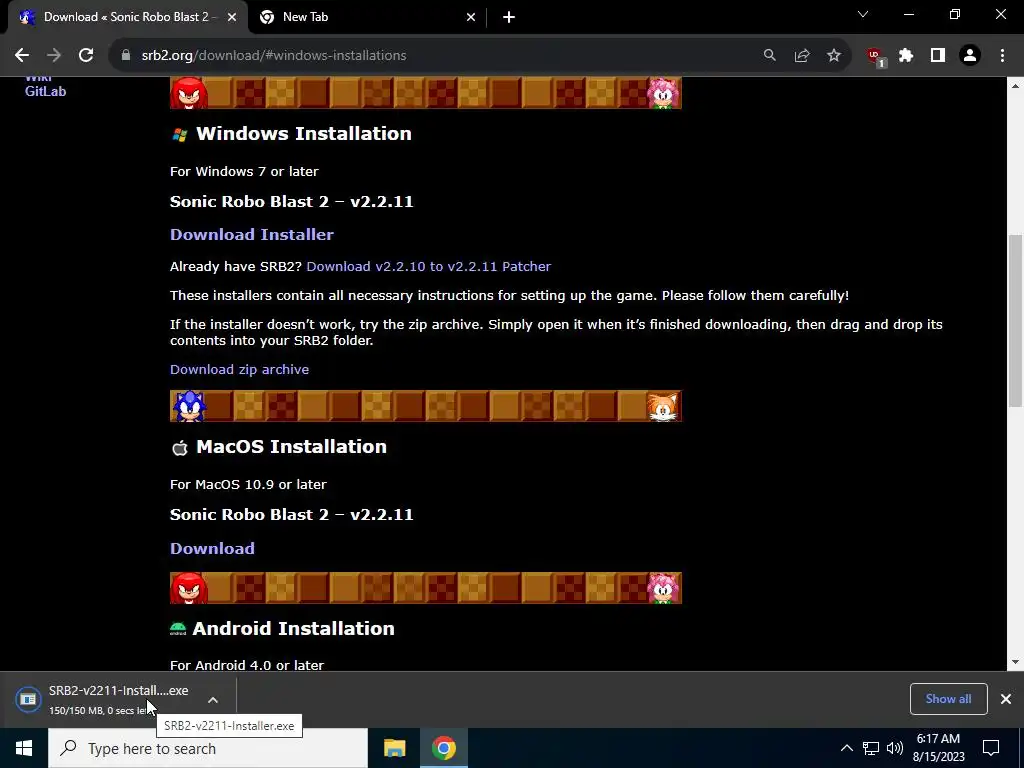The height and width of the screenshot is (768, 1024).
Task: Click the Sonic sprite above MacOS Installation
Action: pos(189,406)
